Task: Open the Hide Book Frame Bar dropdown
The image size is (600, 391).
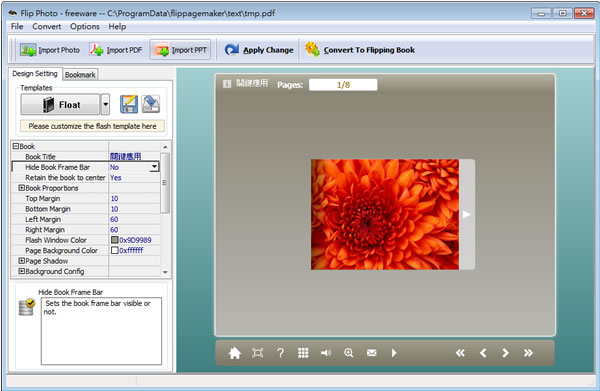Action: (x=154, y=167)
